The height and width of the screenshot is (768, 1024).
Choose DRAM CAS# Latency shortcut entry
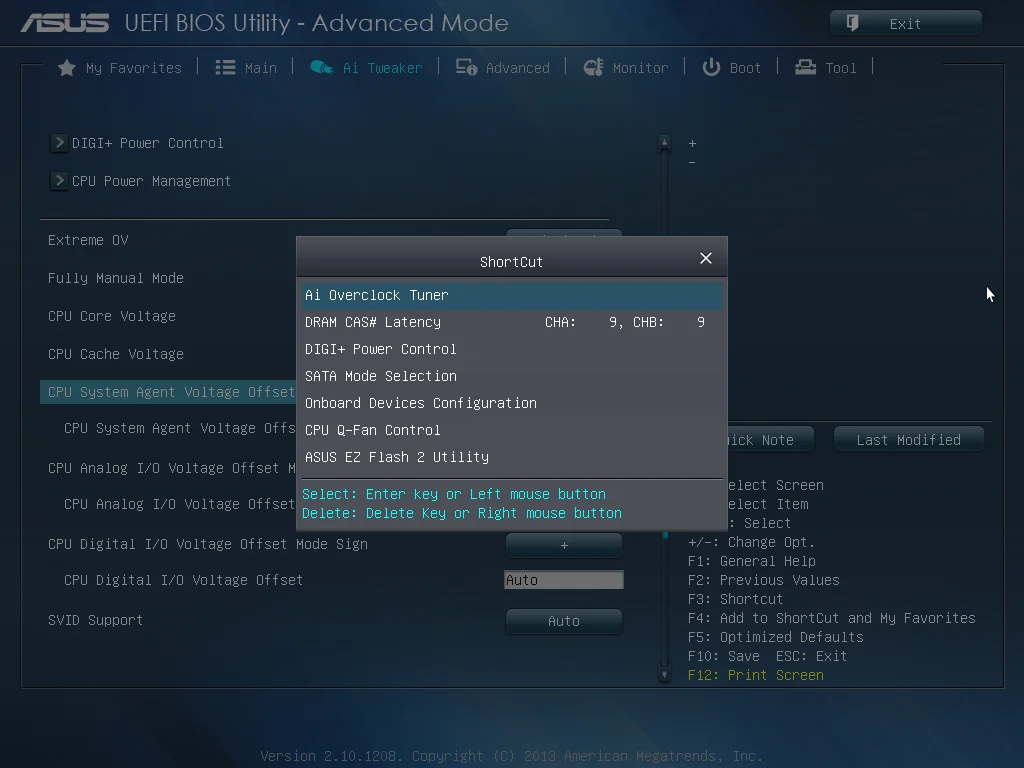pos(512,322)
